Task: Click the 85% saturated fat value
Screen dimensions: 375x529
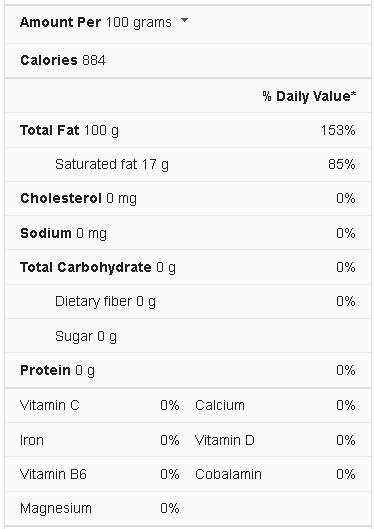Action: point(342,164)
